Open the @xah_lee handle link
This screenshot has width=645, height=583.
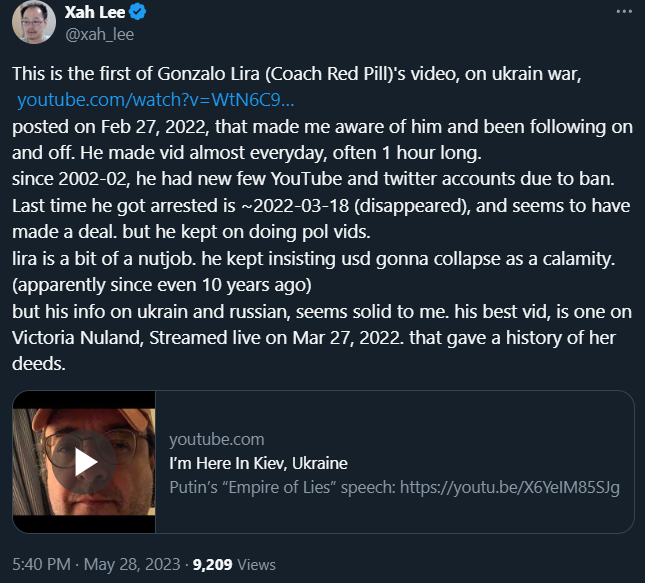[99, 35]
